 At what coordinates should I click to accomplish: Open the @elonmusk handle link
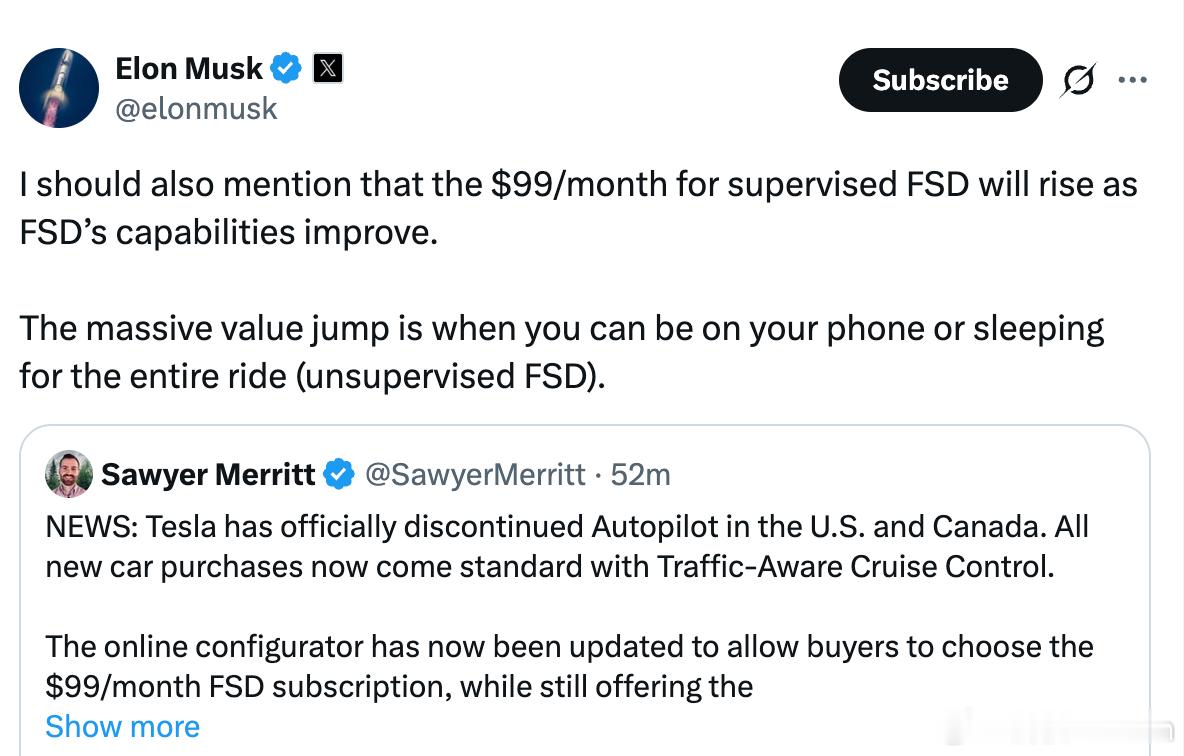[196, 107]
